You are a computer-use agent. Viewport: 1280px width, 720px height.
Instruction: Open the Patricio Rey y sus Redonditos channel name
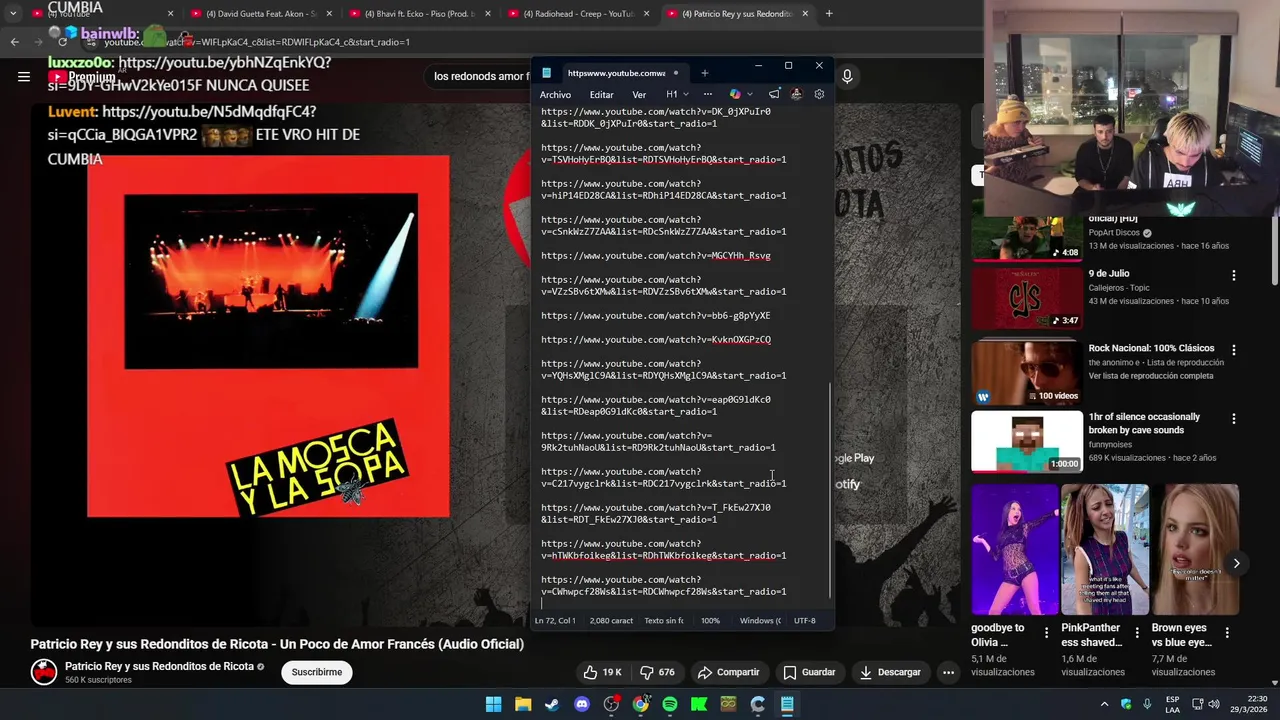coord(159,667)
